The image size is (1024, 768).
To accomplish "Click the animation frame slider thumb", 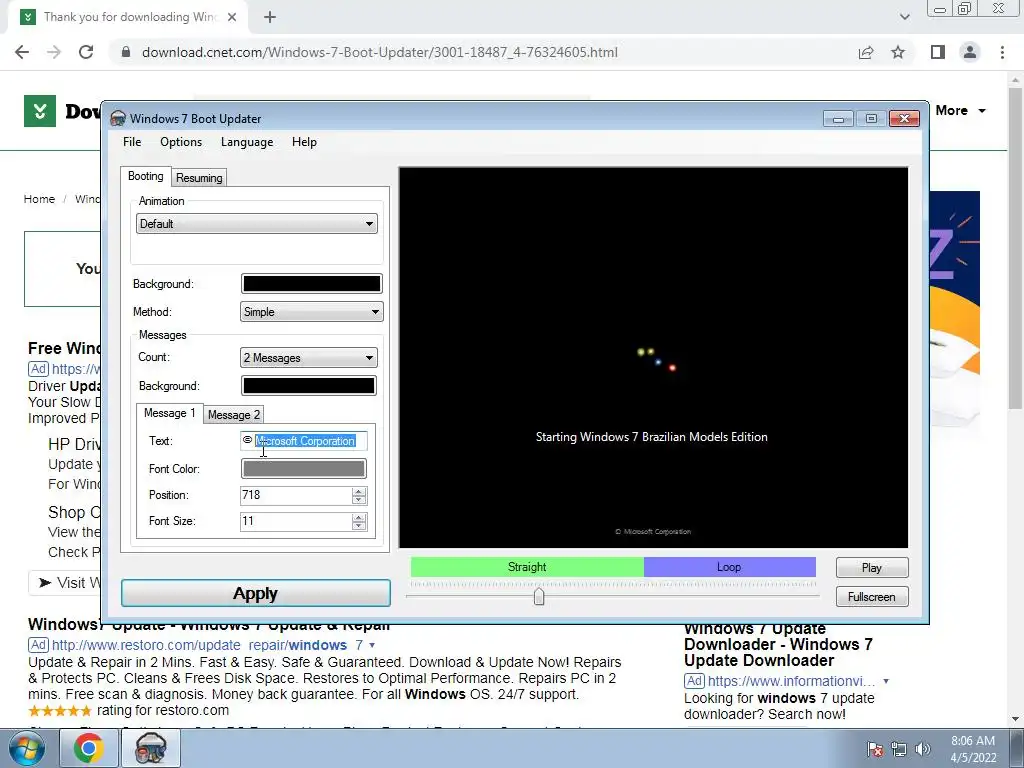I will 539,596.
